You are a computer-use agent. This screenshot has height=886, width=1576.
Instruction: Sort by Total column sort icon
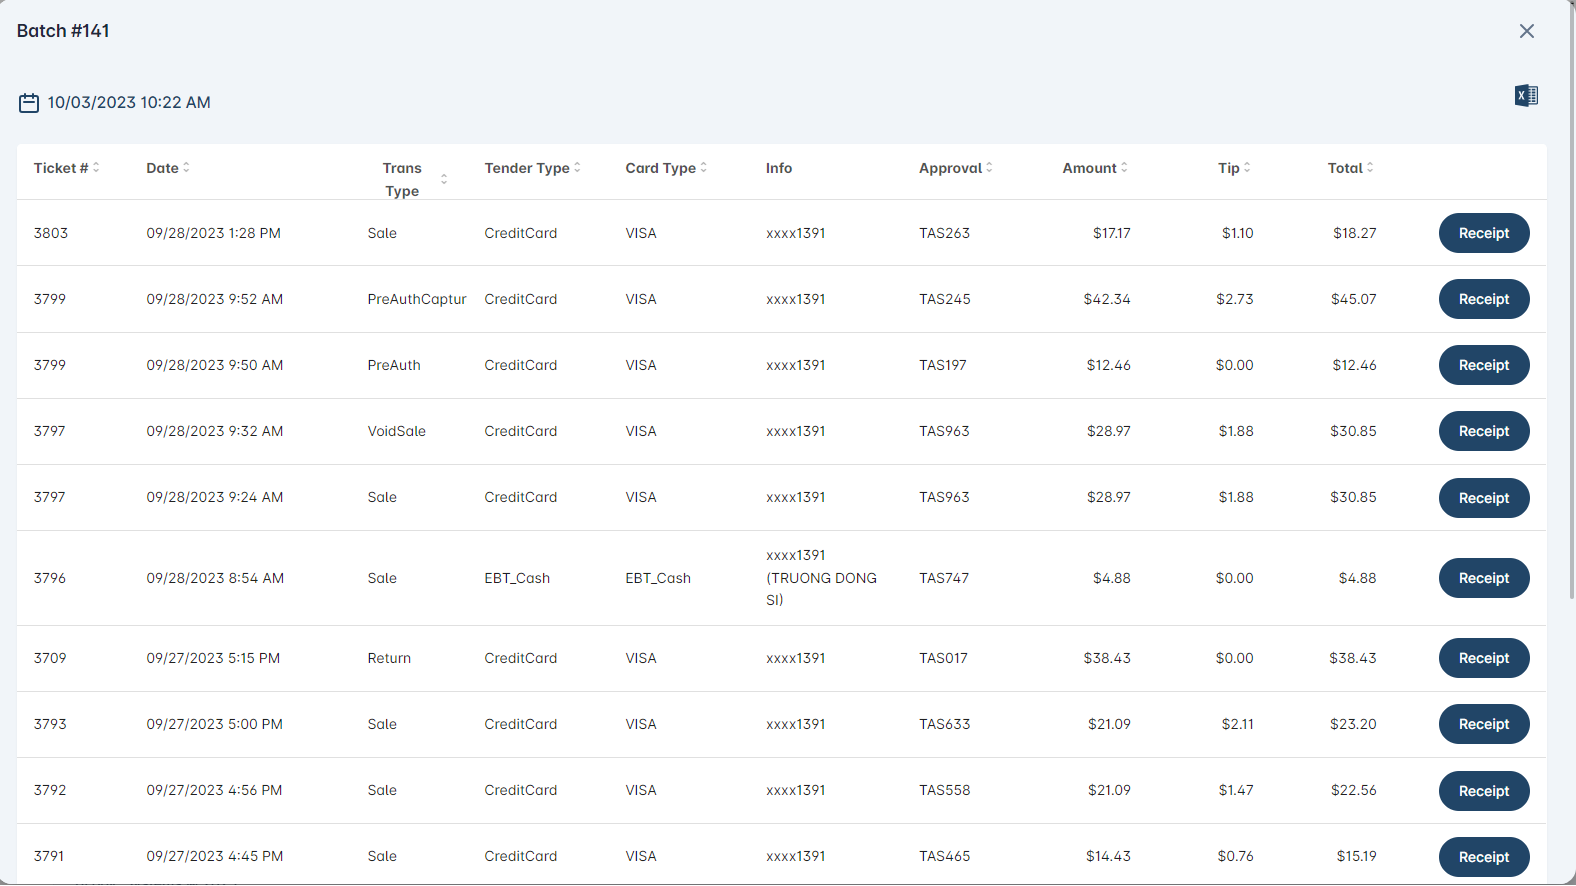pos(1370,168)
